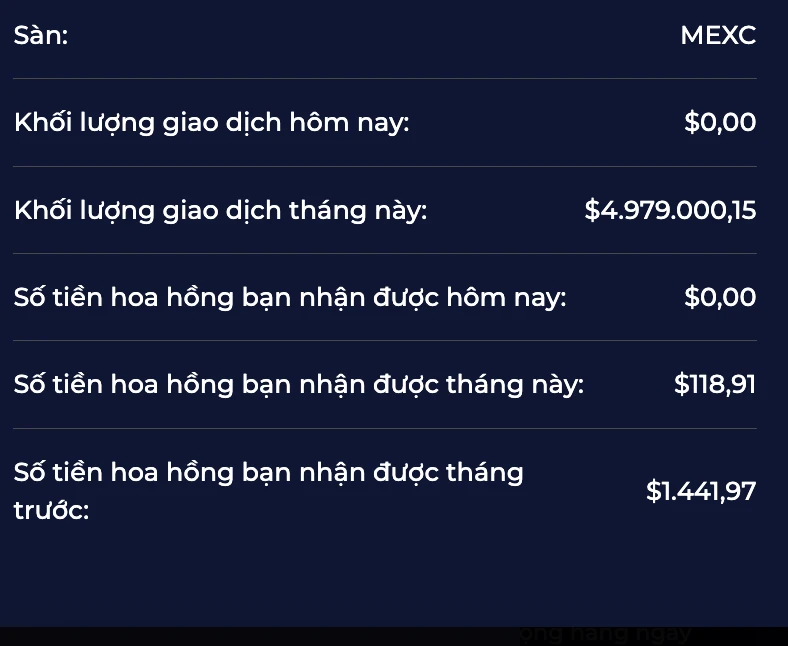
Task: Select the MEXC exchange name
Action: click(x=717, y=36)
